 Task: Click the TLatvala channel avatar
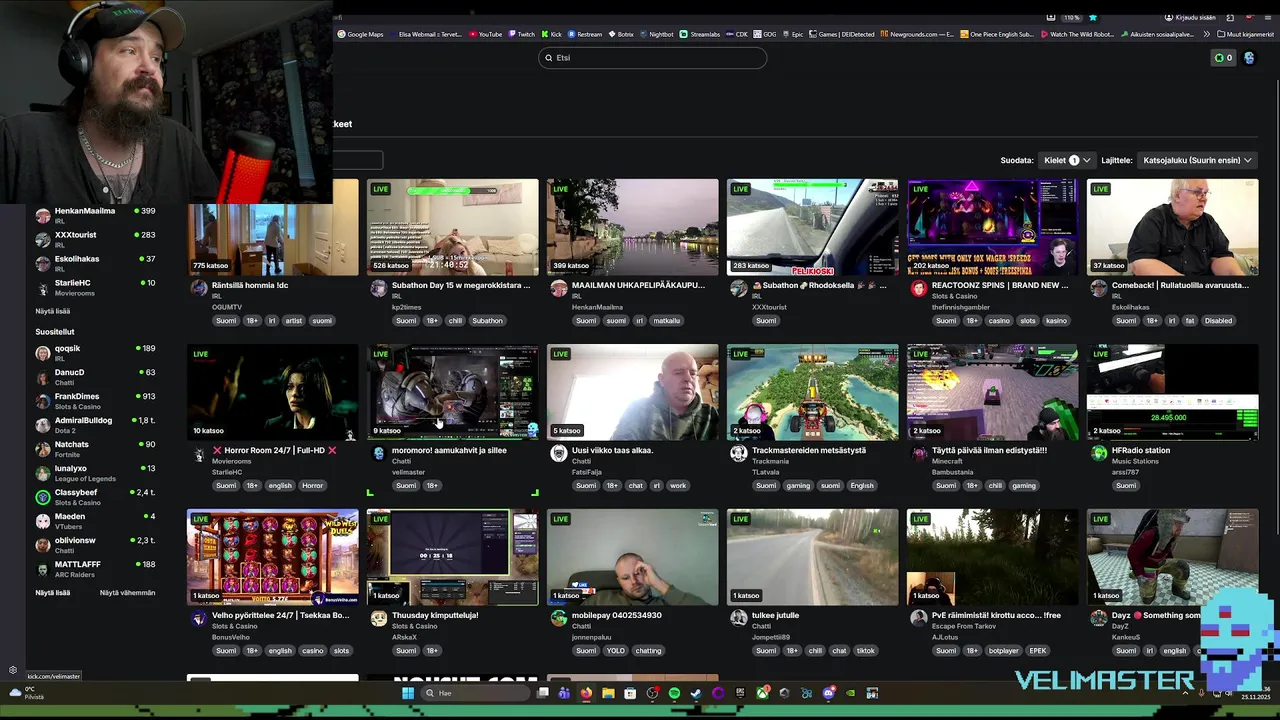click(x=738, y=453)
